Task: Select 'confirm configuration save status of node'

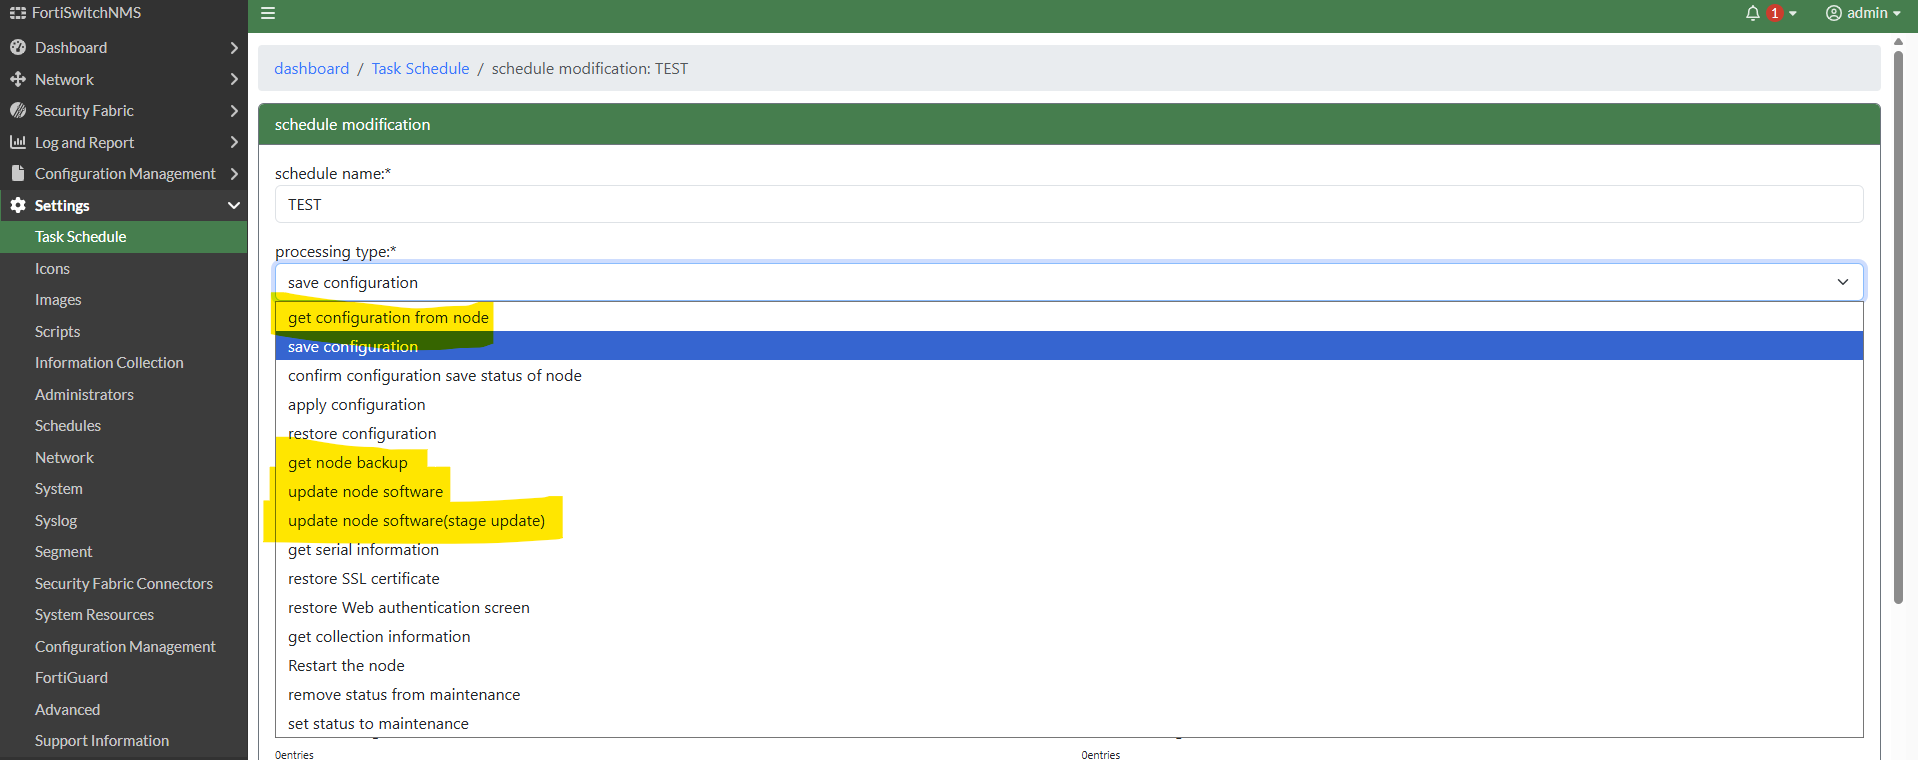Action: (1069, 375)
